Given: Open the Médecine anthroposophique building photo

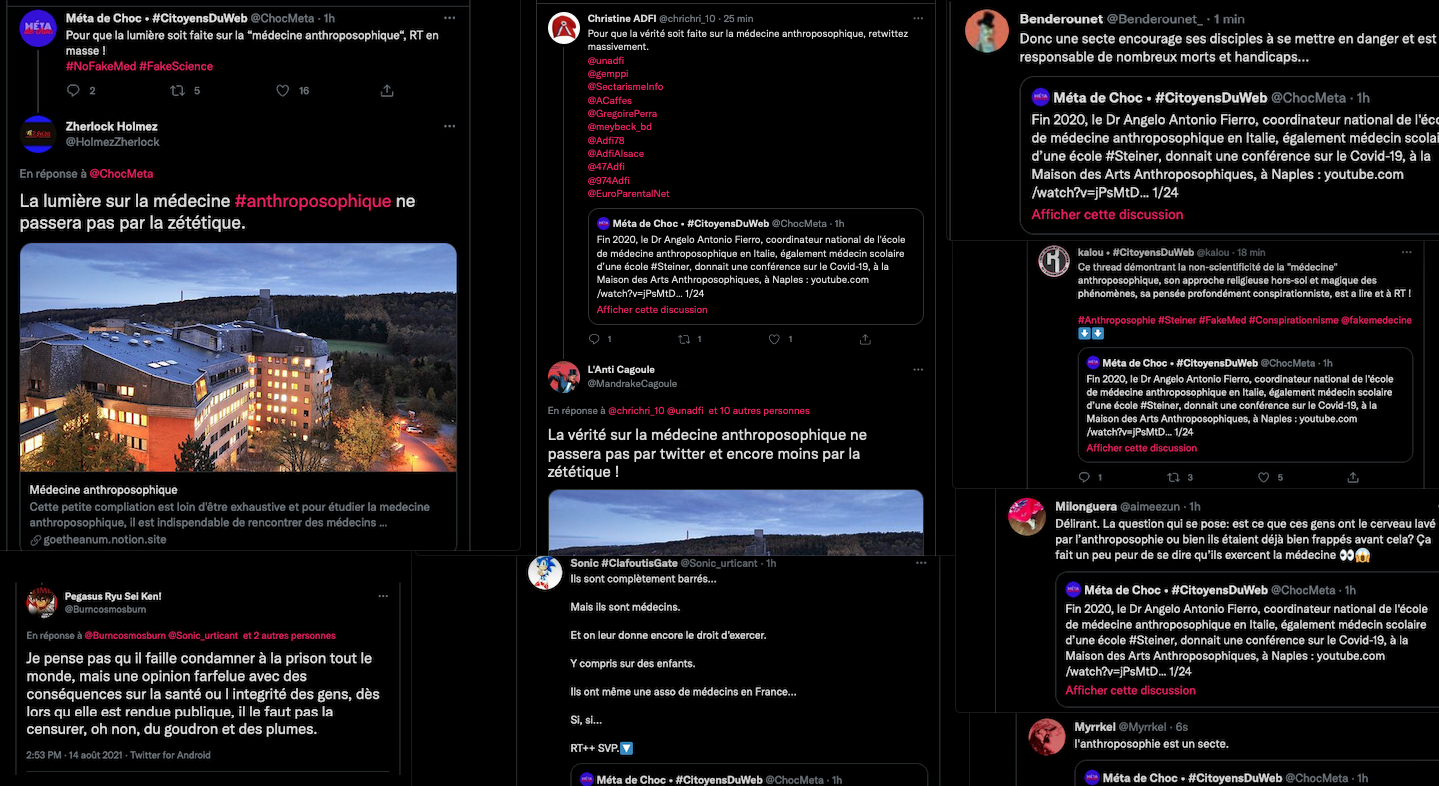Looking at the screenshot, I should (238, 357).
